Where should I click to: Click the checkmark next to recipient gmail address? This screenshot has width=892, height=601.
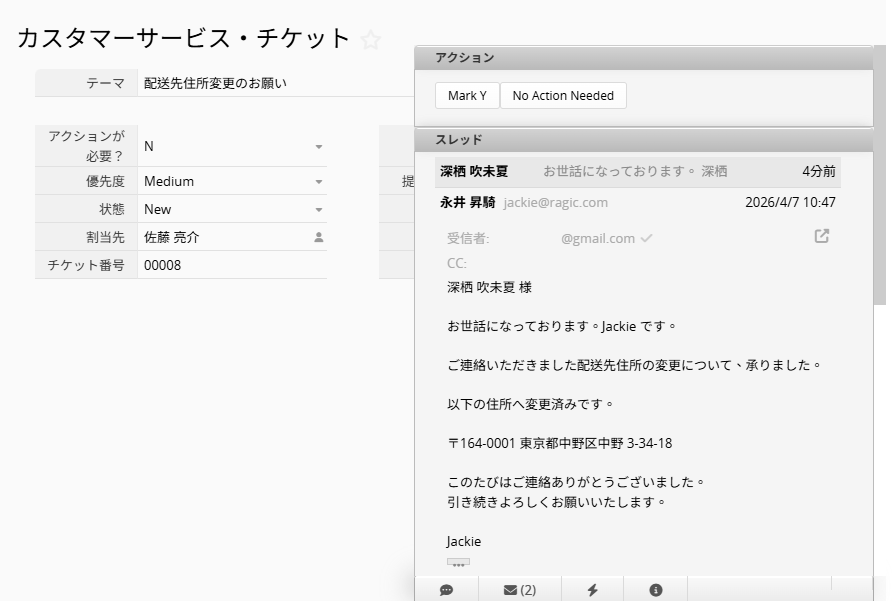click(647, 238)
